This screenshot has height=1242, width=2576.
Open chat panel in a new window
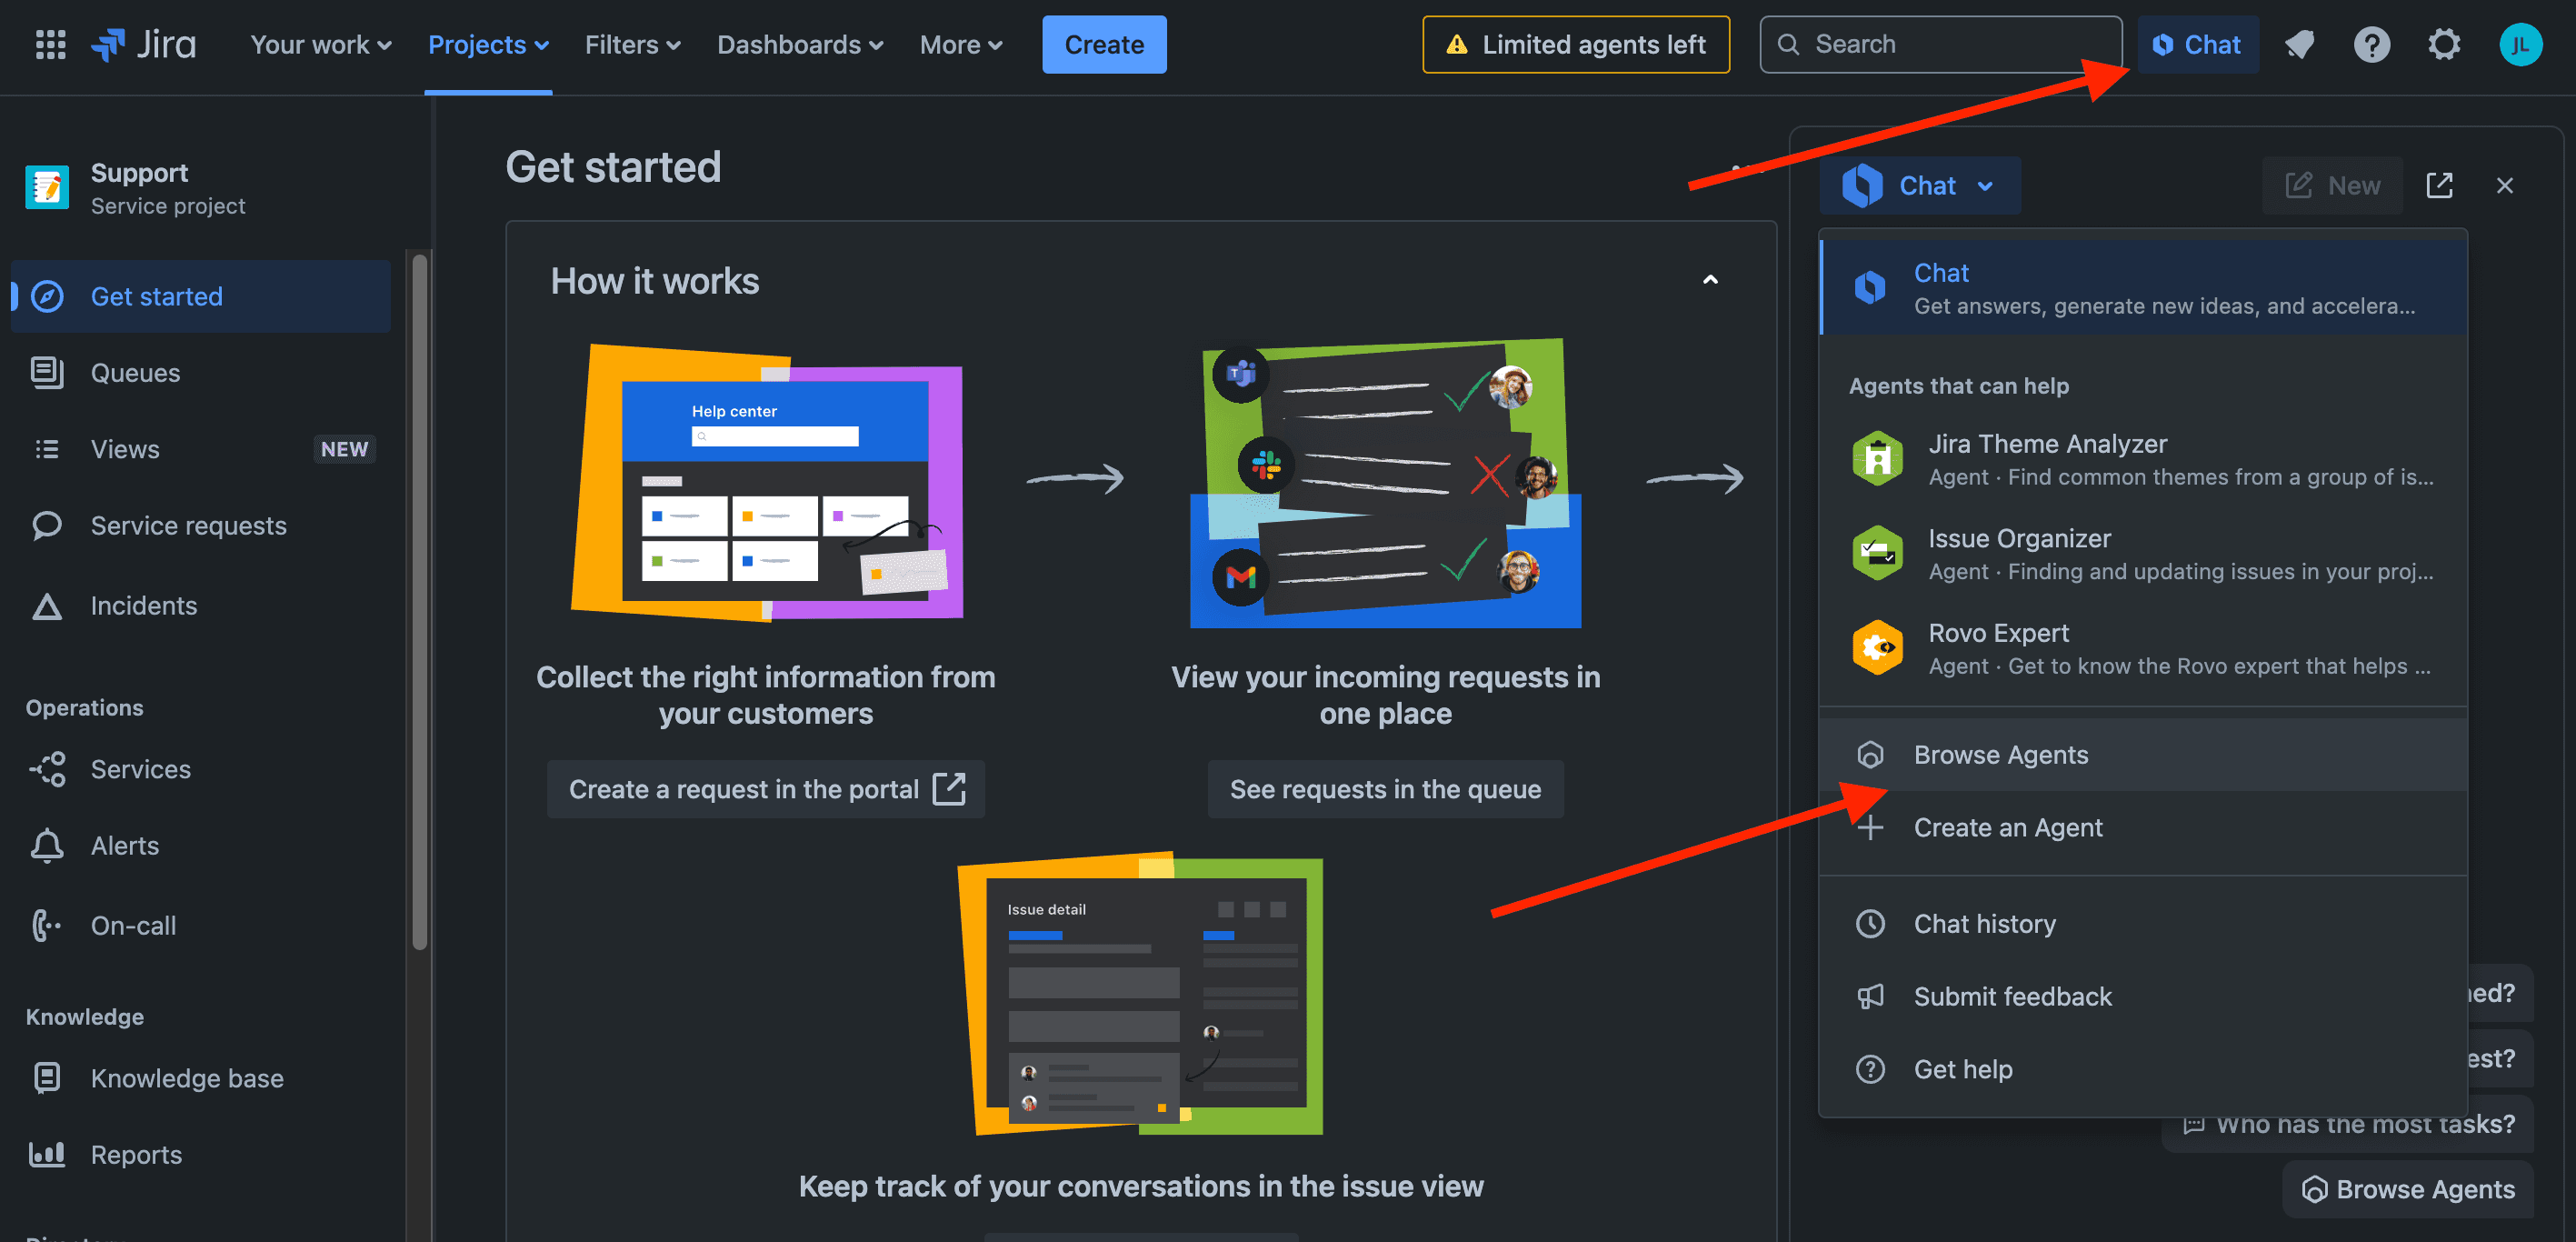2439,185
